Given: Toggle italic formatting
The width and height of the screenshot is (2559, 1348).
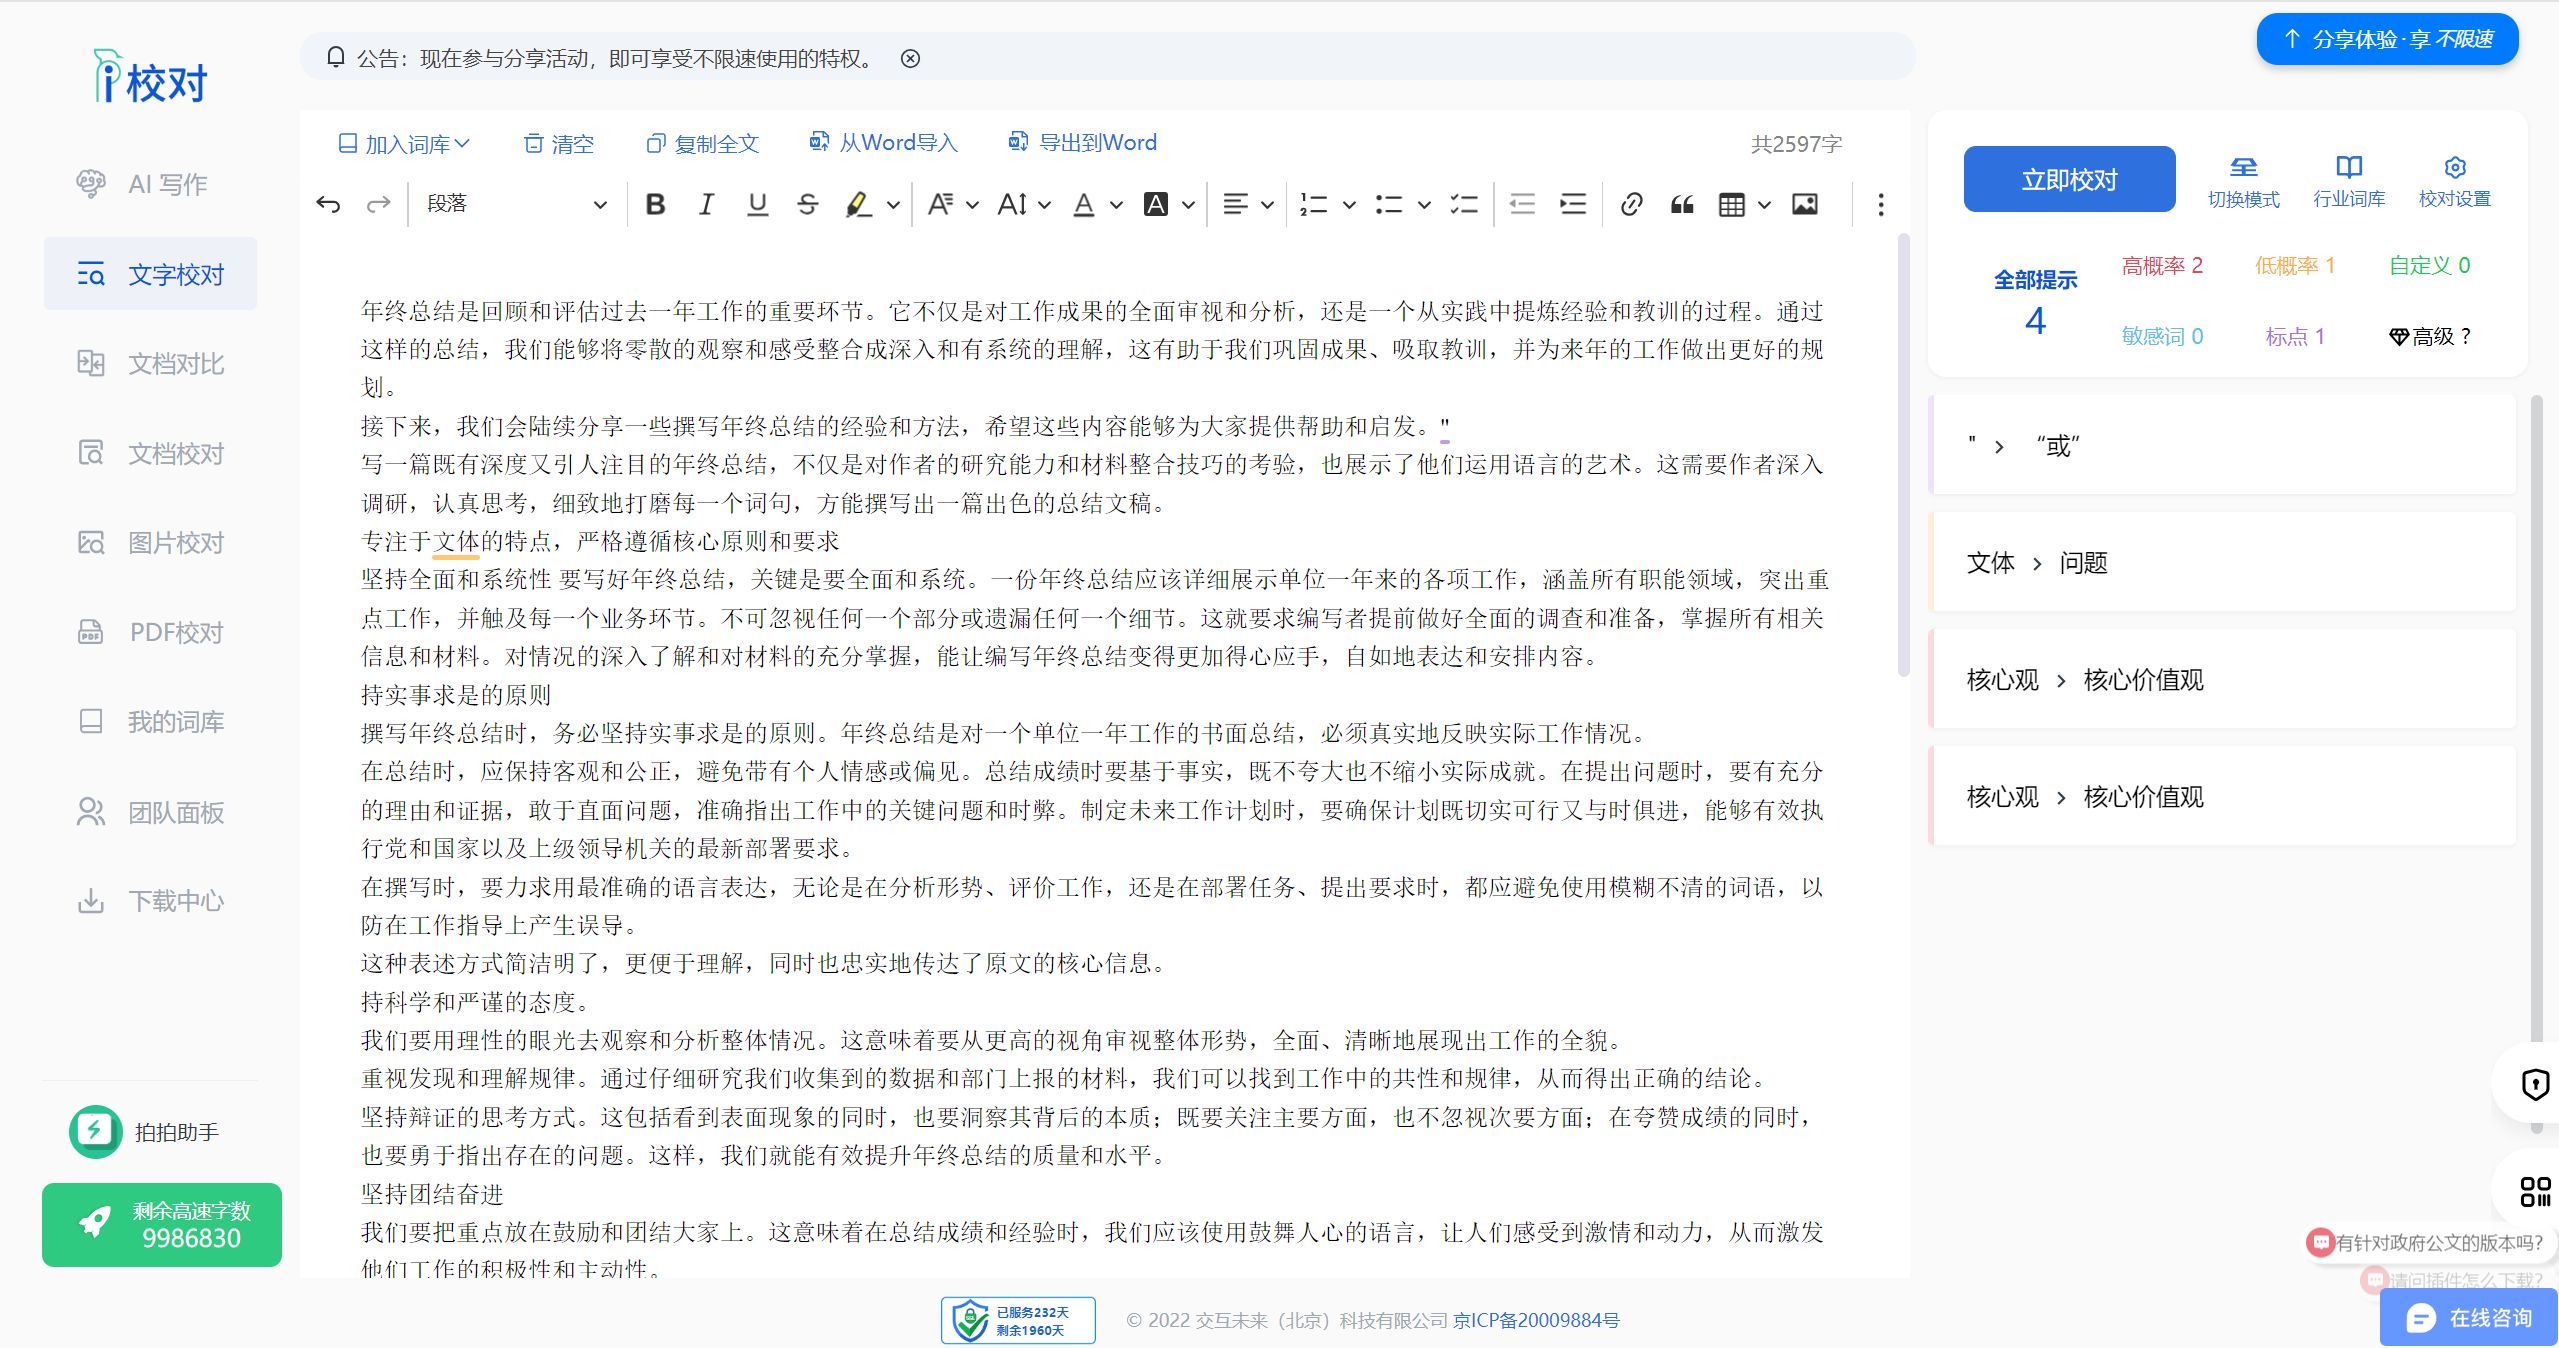Looking at the screenshot, I should coord(706,205).
